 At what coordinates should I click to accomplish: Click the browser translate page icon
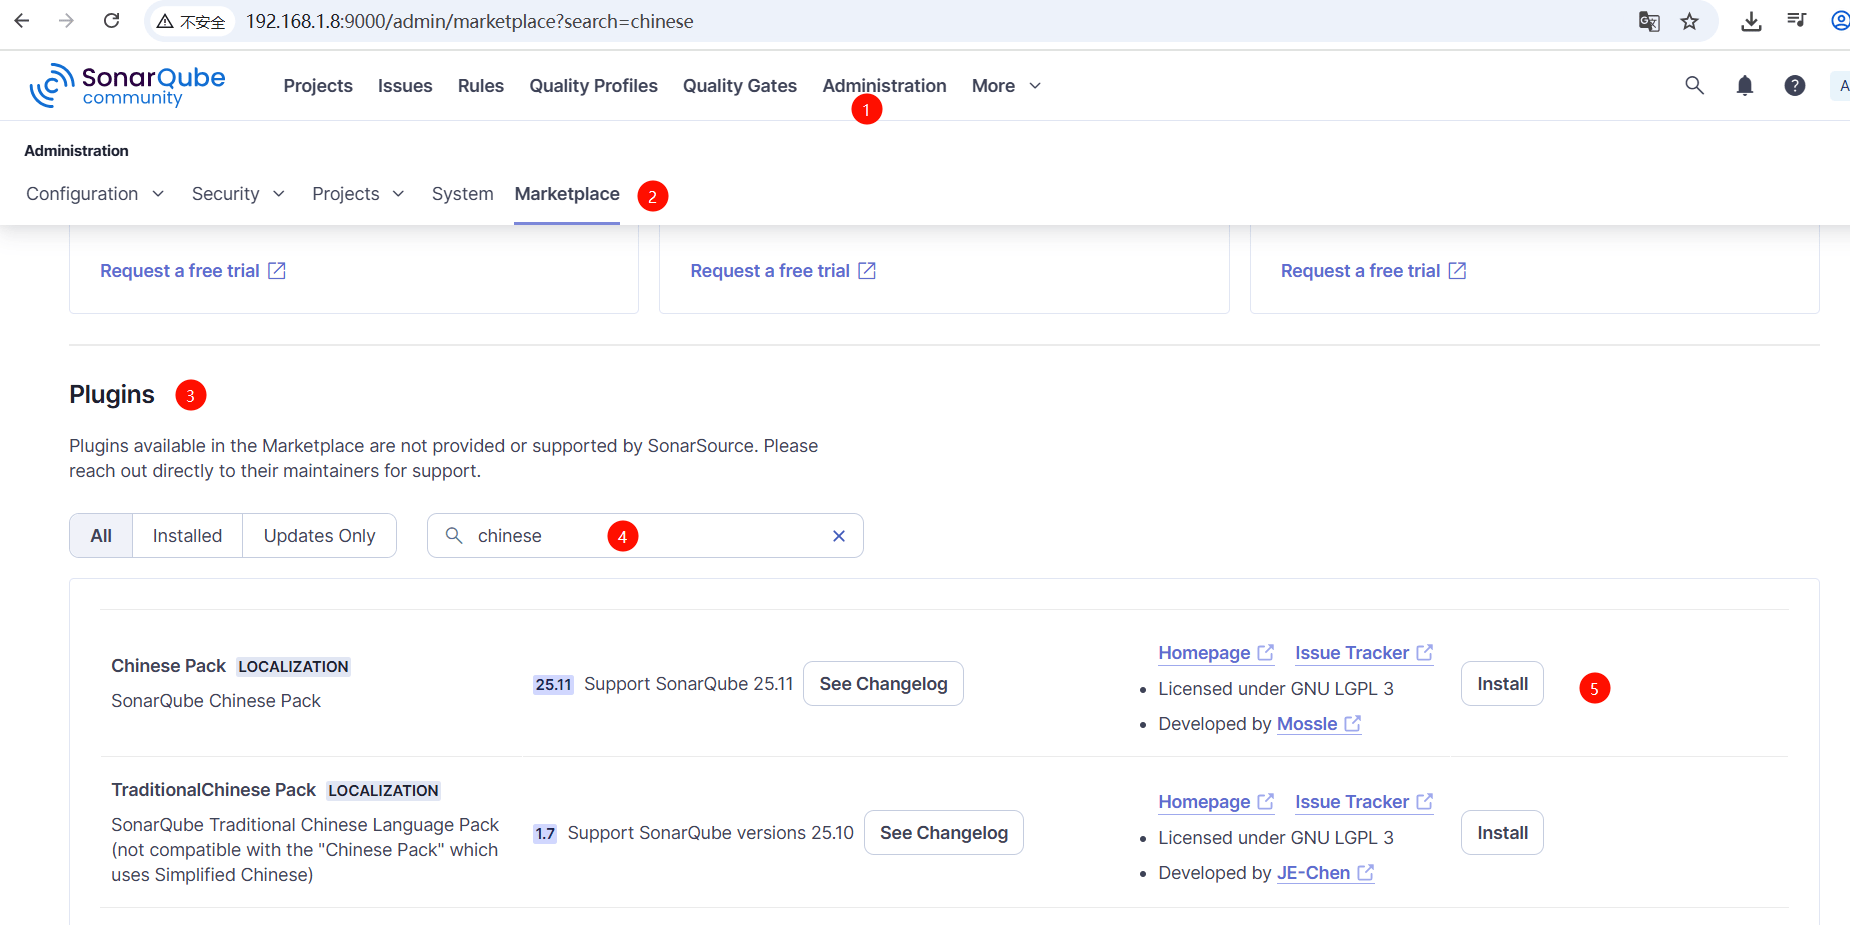click(x=1649, y=21)
